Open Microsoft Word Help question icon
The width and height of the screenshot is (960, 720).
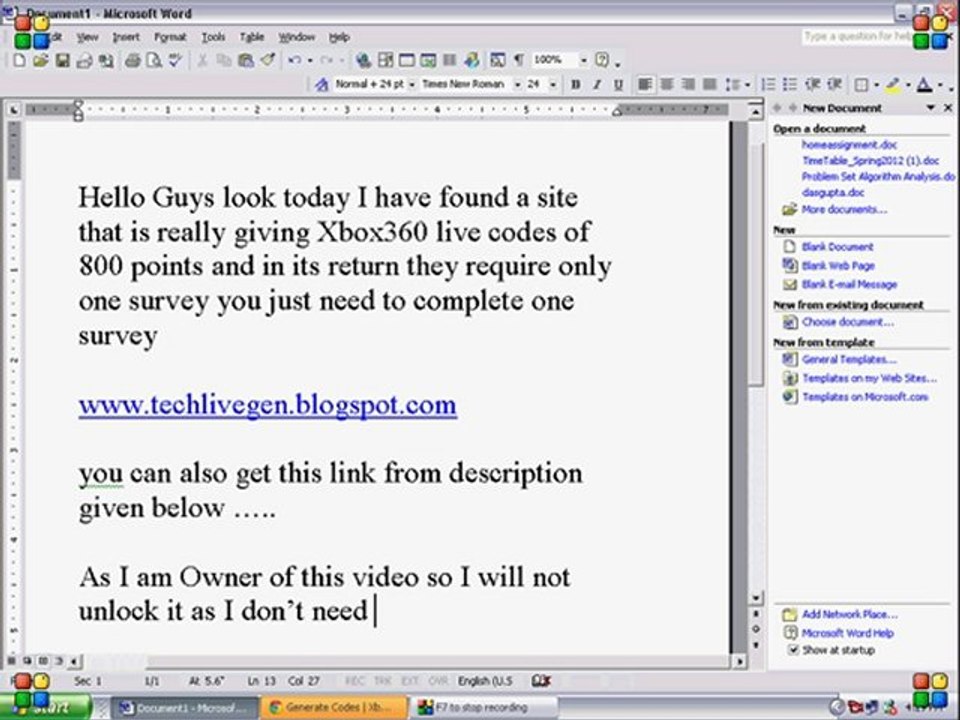click(x=602, y=60)
